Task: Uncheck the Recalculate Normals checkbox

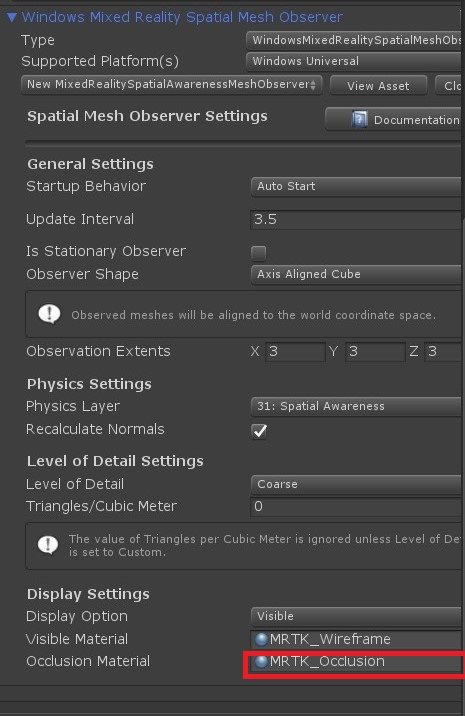Action: pos(259,431)
